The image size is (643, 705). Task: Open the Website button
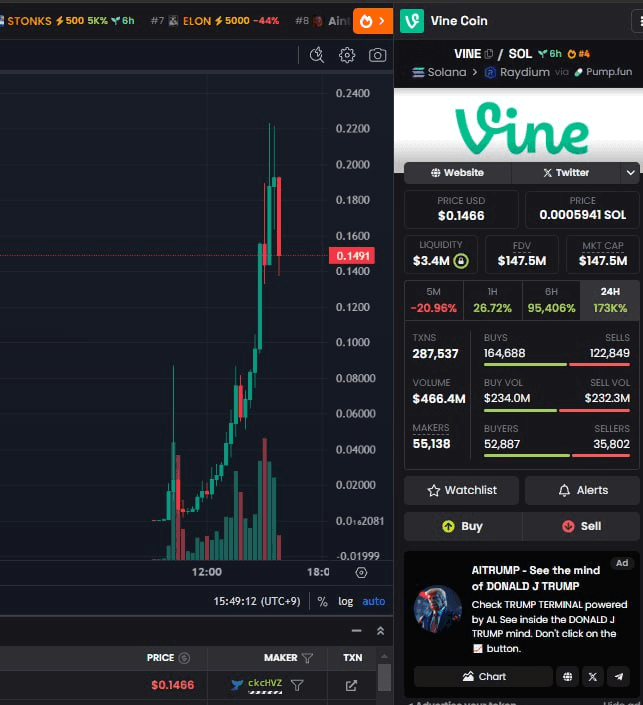click(x=457, y=173)
